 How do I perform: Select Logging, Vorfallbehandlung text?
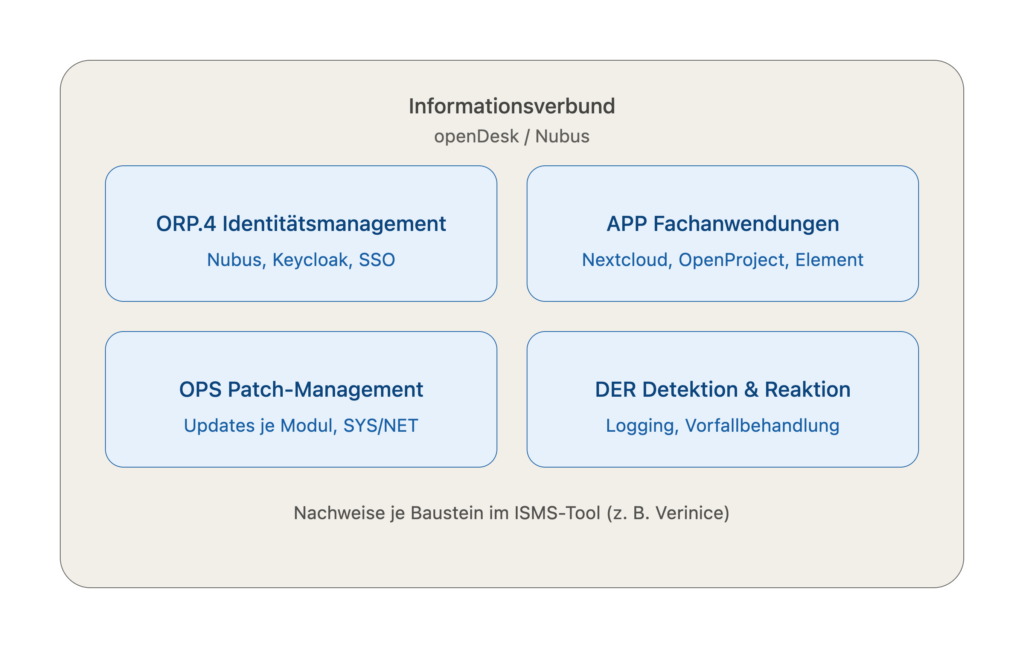[x=722, y=425]
